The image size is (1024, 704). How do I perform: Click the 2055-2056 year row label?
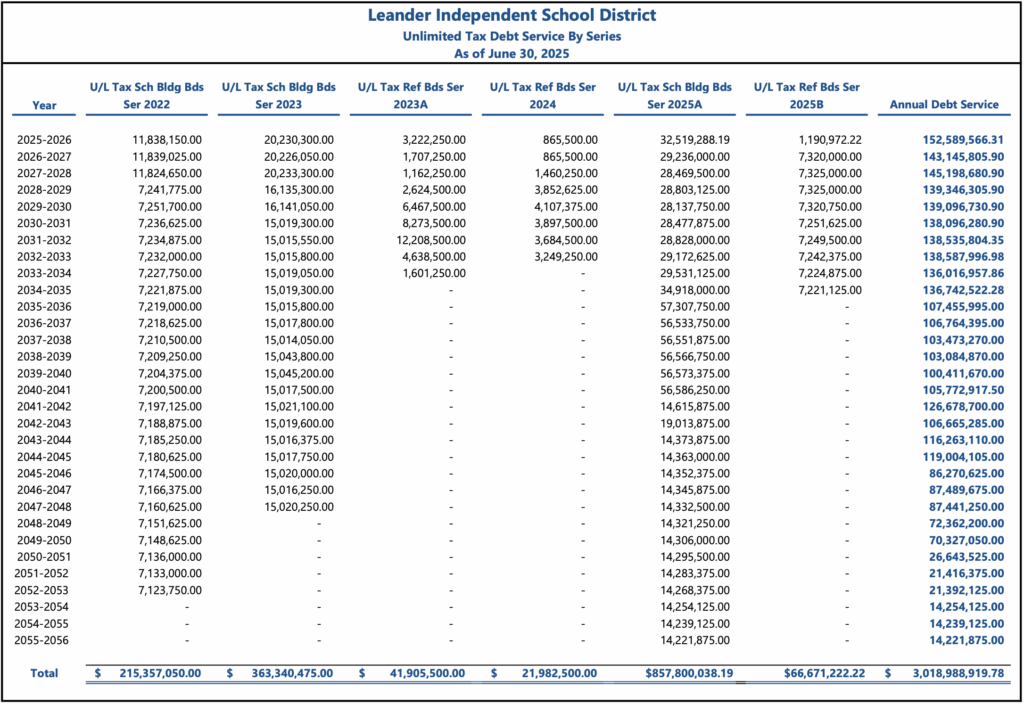point(41,640)
